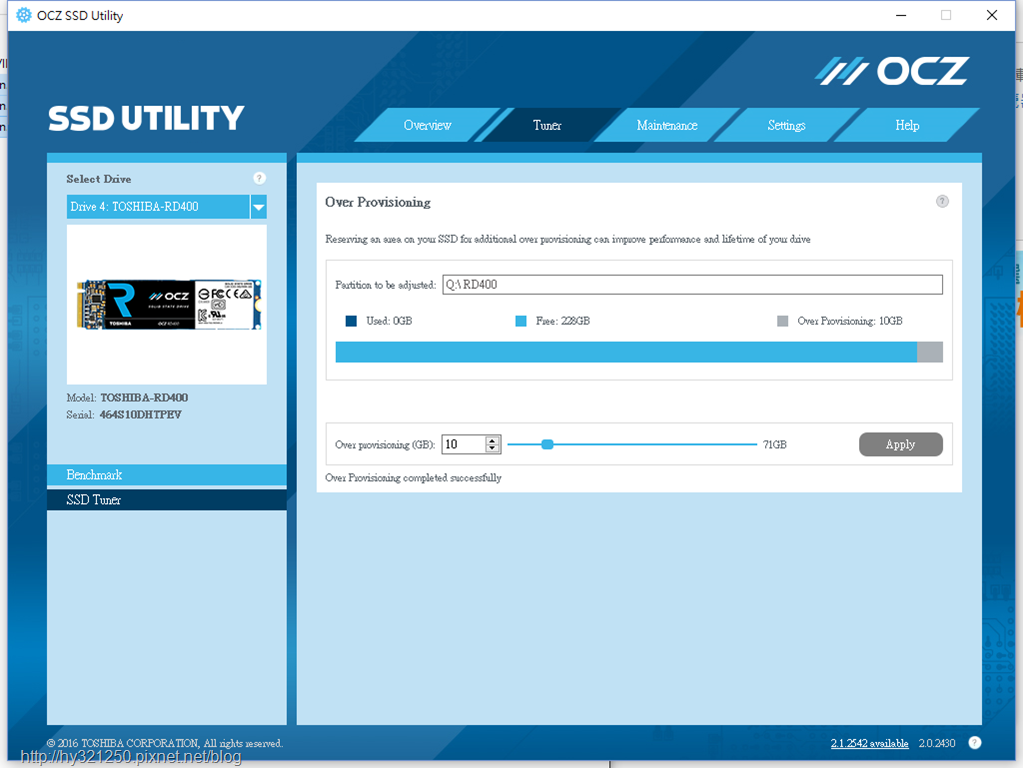The height and width of the screenshot is (768, 1023).
Task: Go to the Settings tab
Action: [x=786, y=125]
